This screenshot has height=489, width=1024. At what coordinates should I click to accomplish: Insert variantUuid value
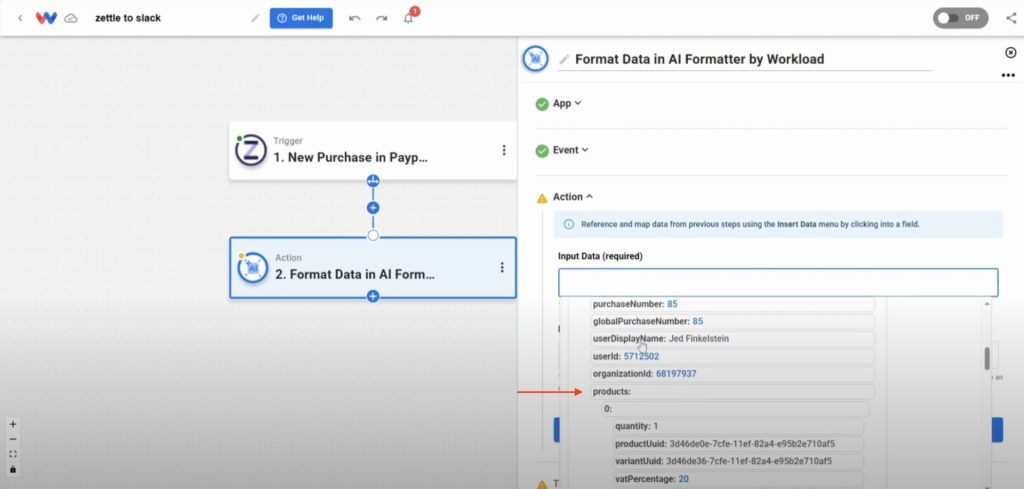click(x=738, y=462)
